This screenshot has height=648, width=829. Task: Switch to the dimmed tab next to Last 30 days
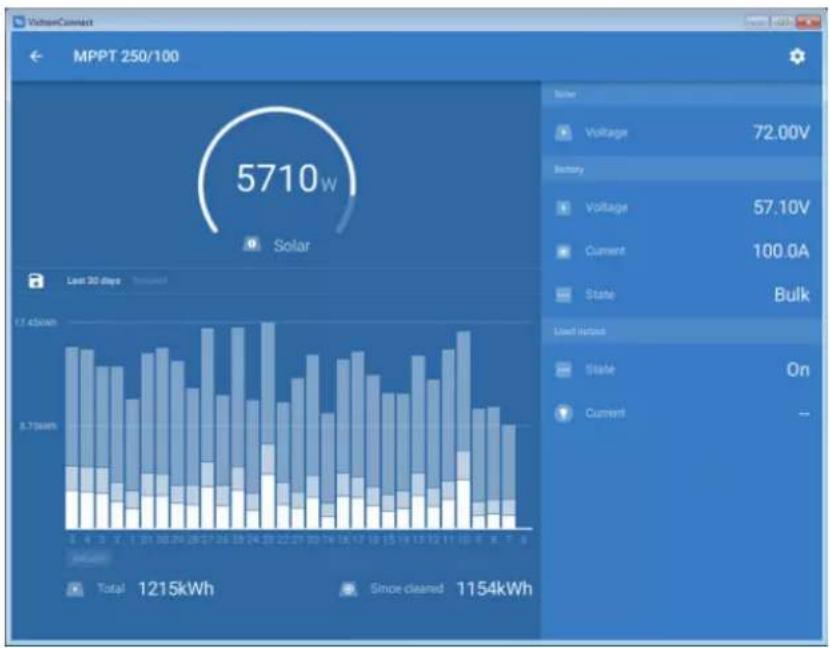[x=150, y=281]
